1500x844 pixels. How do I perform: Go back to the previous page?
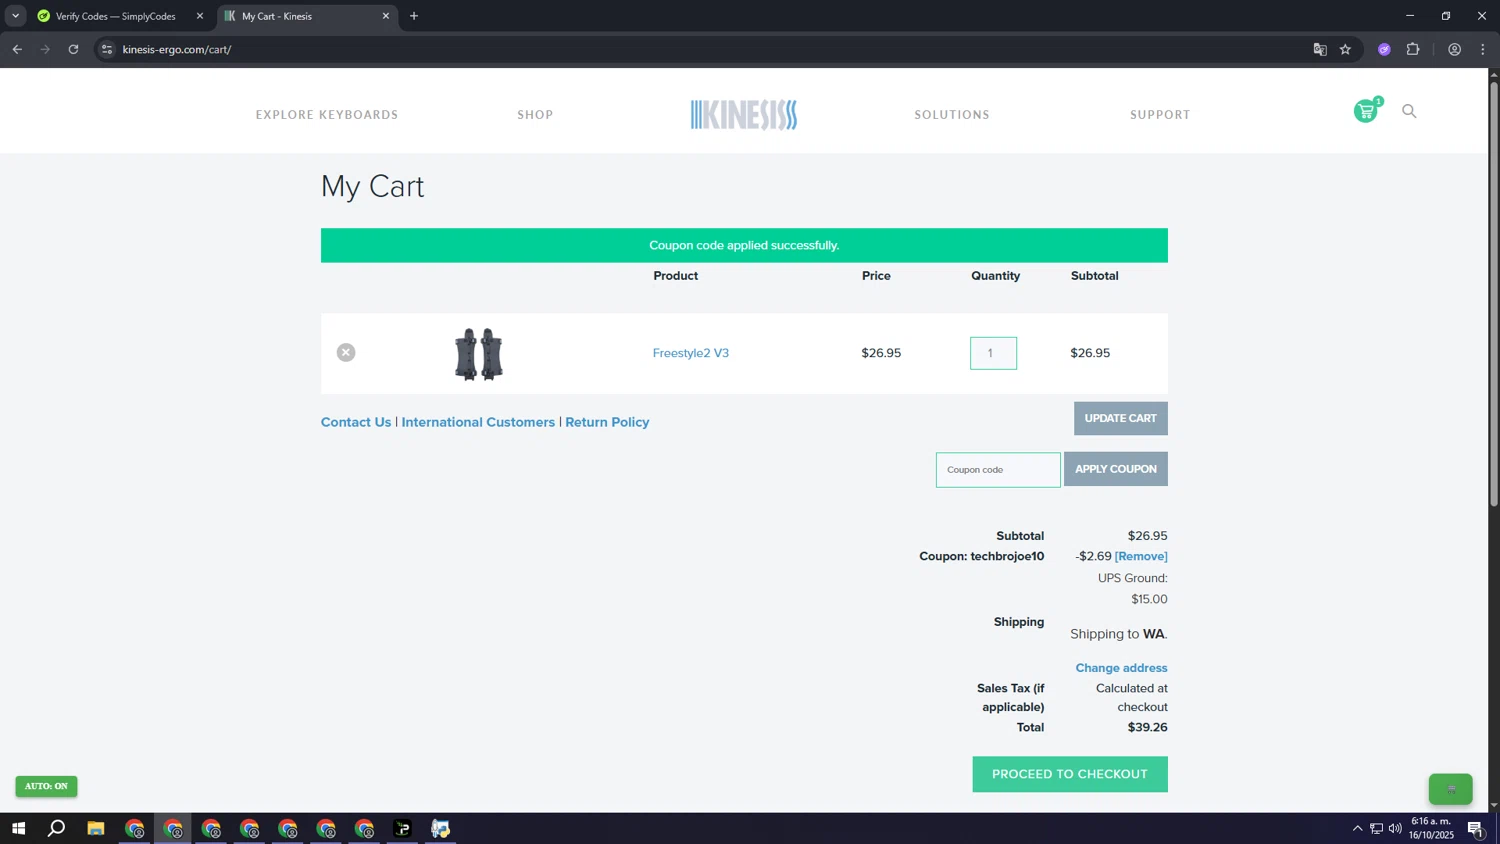click(17, 49)
